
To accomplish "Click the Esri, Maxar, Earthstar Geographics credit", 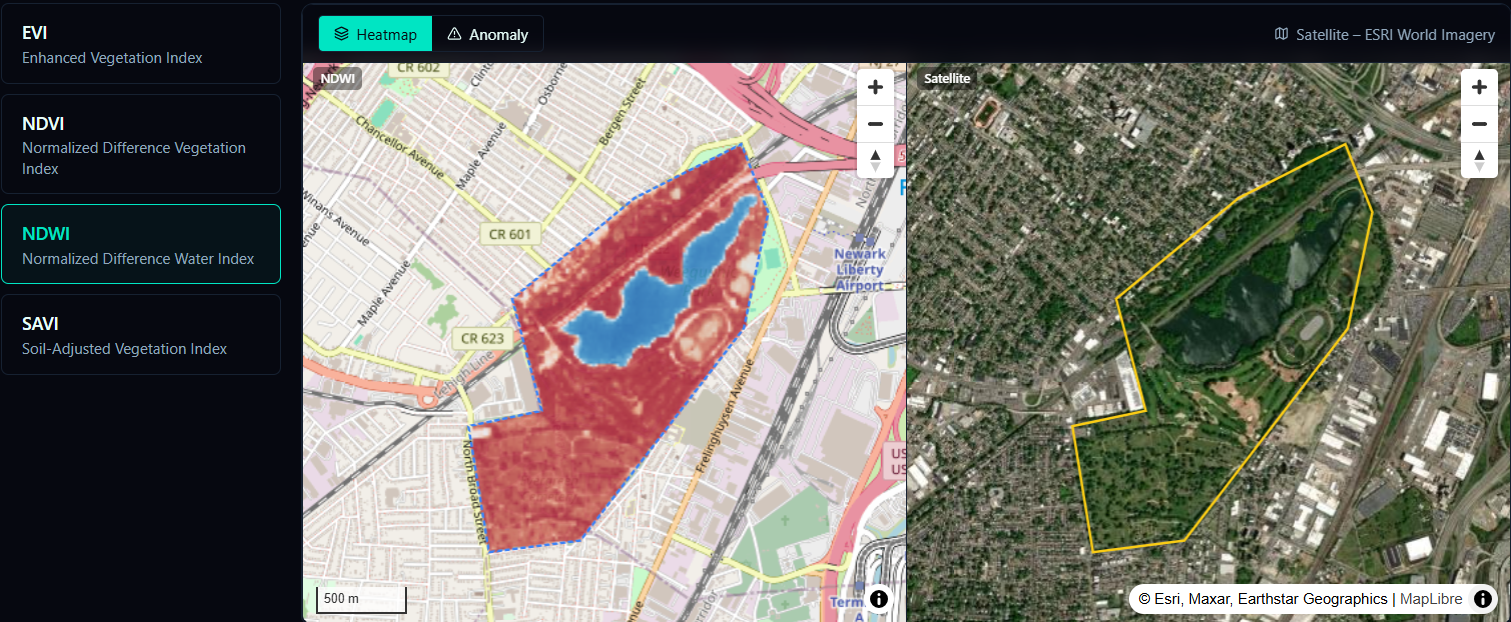I will point(1264,599).
